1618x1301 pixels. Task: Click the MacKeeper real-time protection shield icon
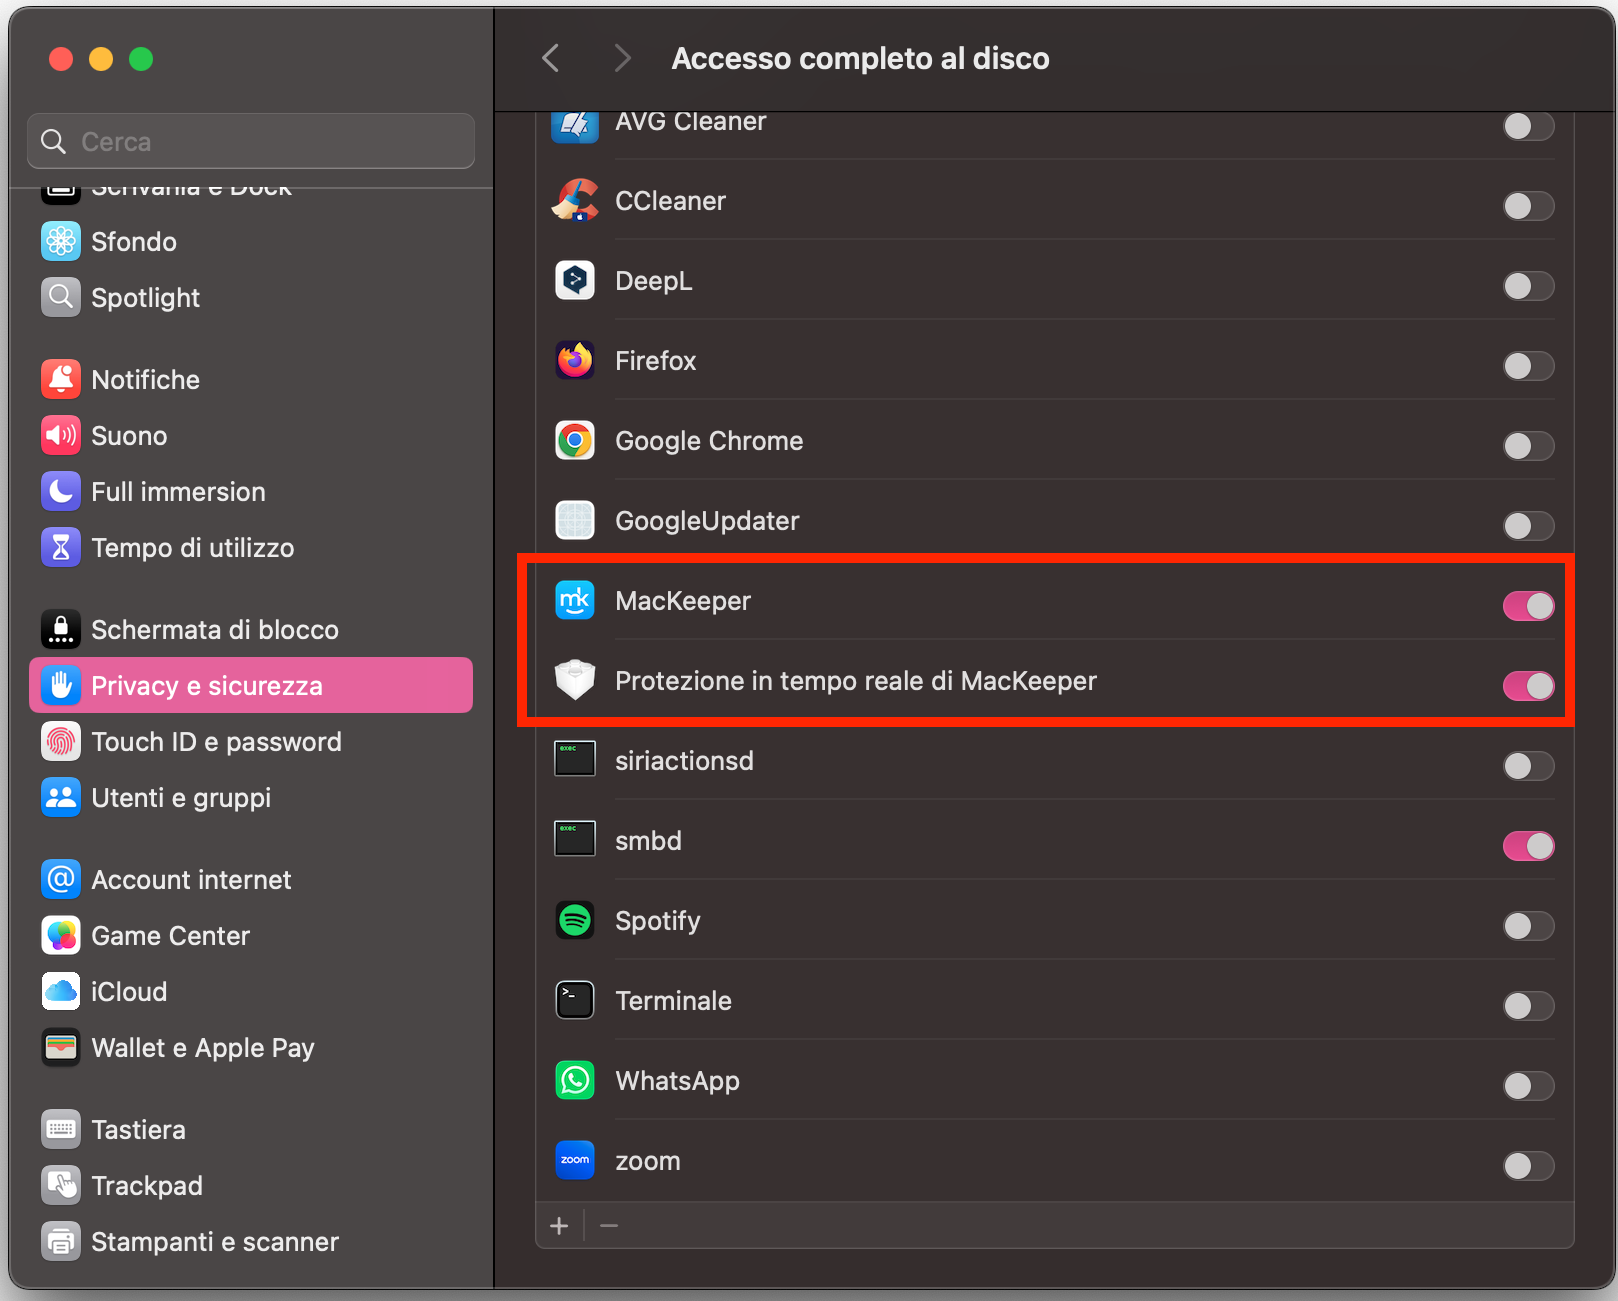[575, 680]
